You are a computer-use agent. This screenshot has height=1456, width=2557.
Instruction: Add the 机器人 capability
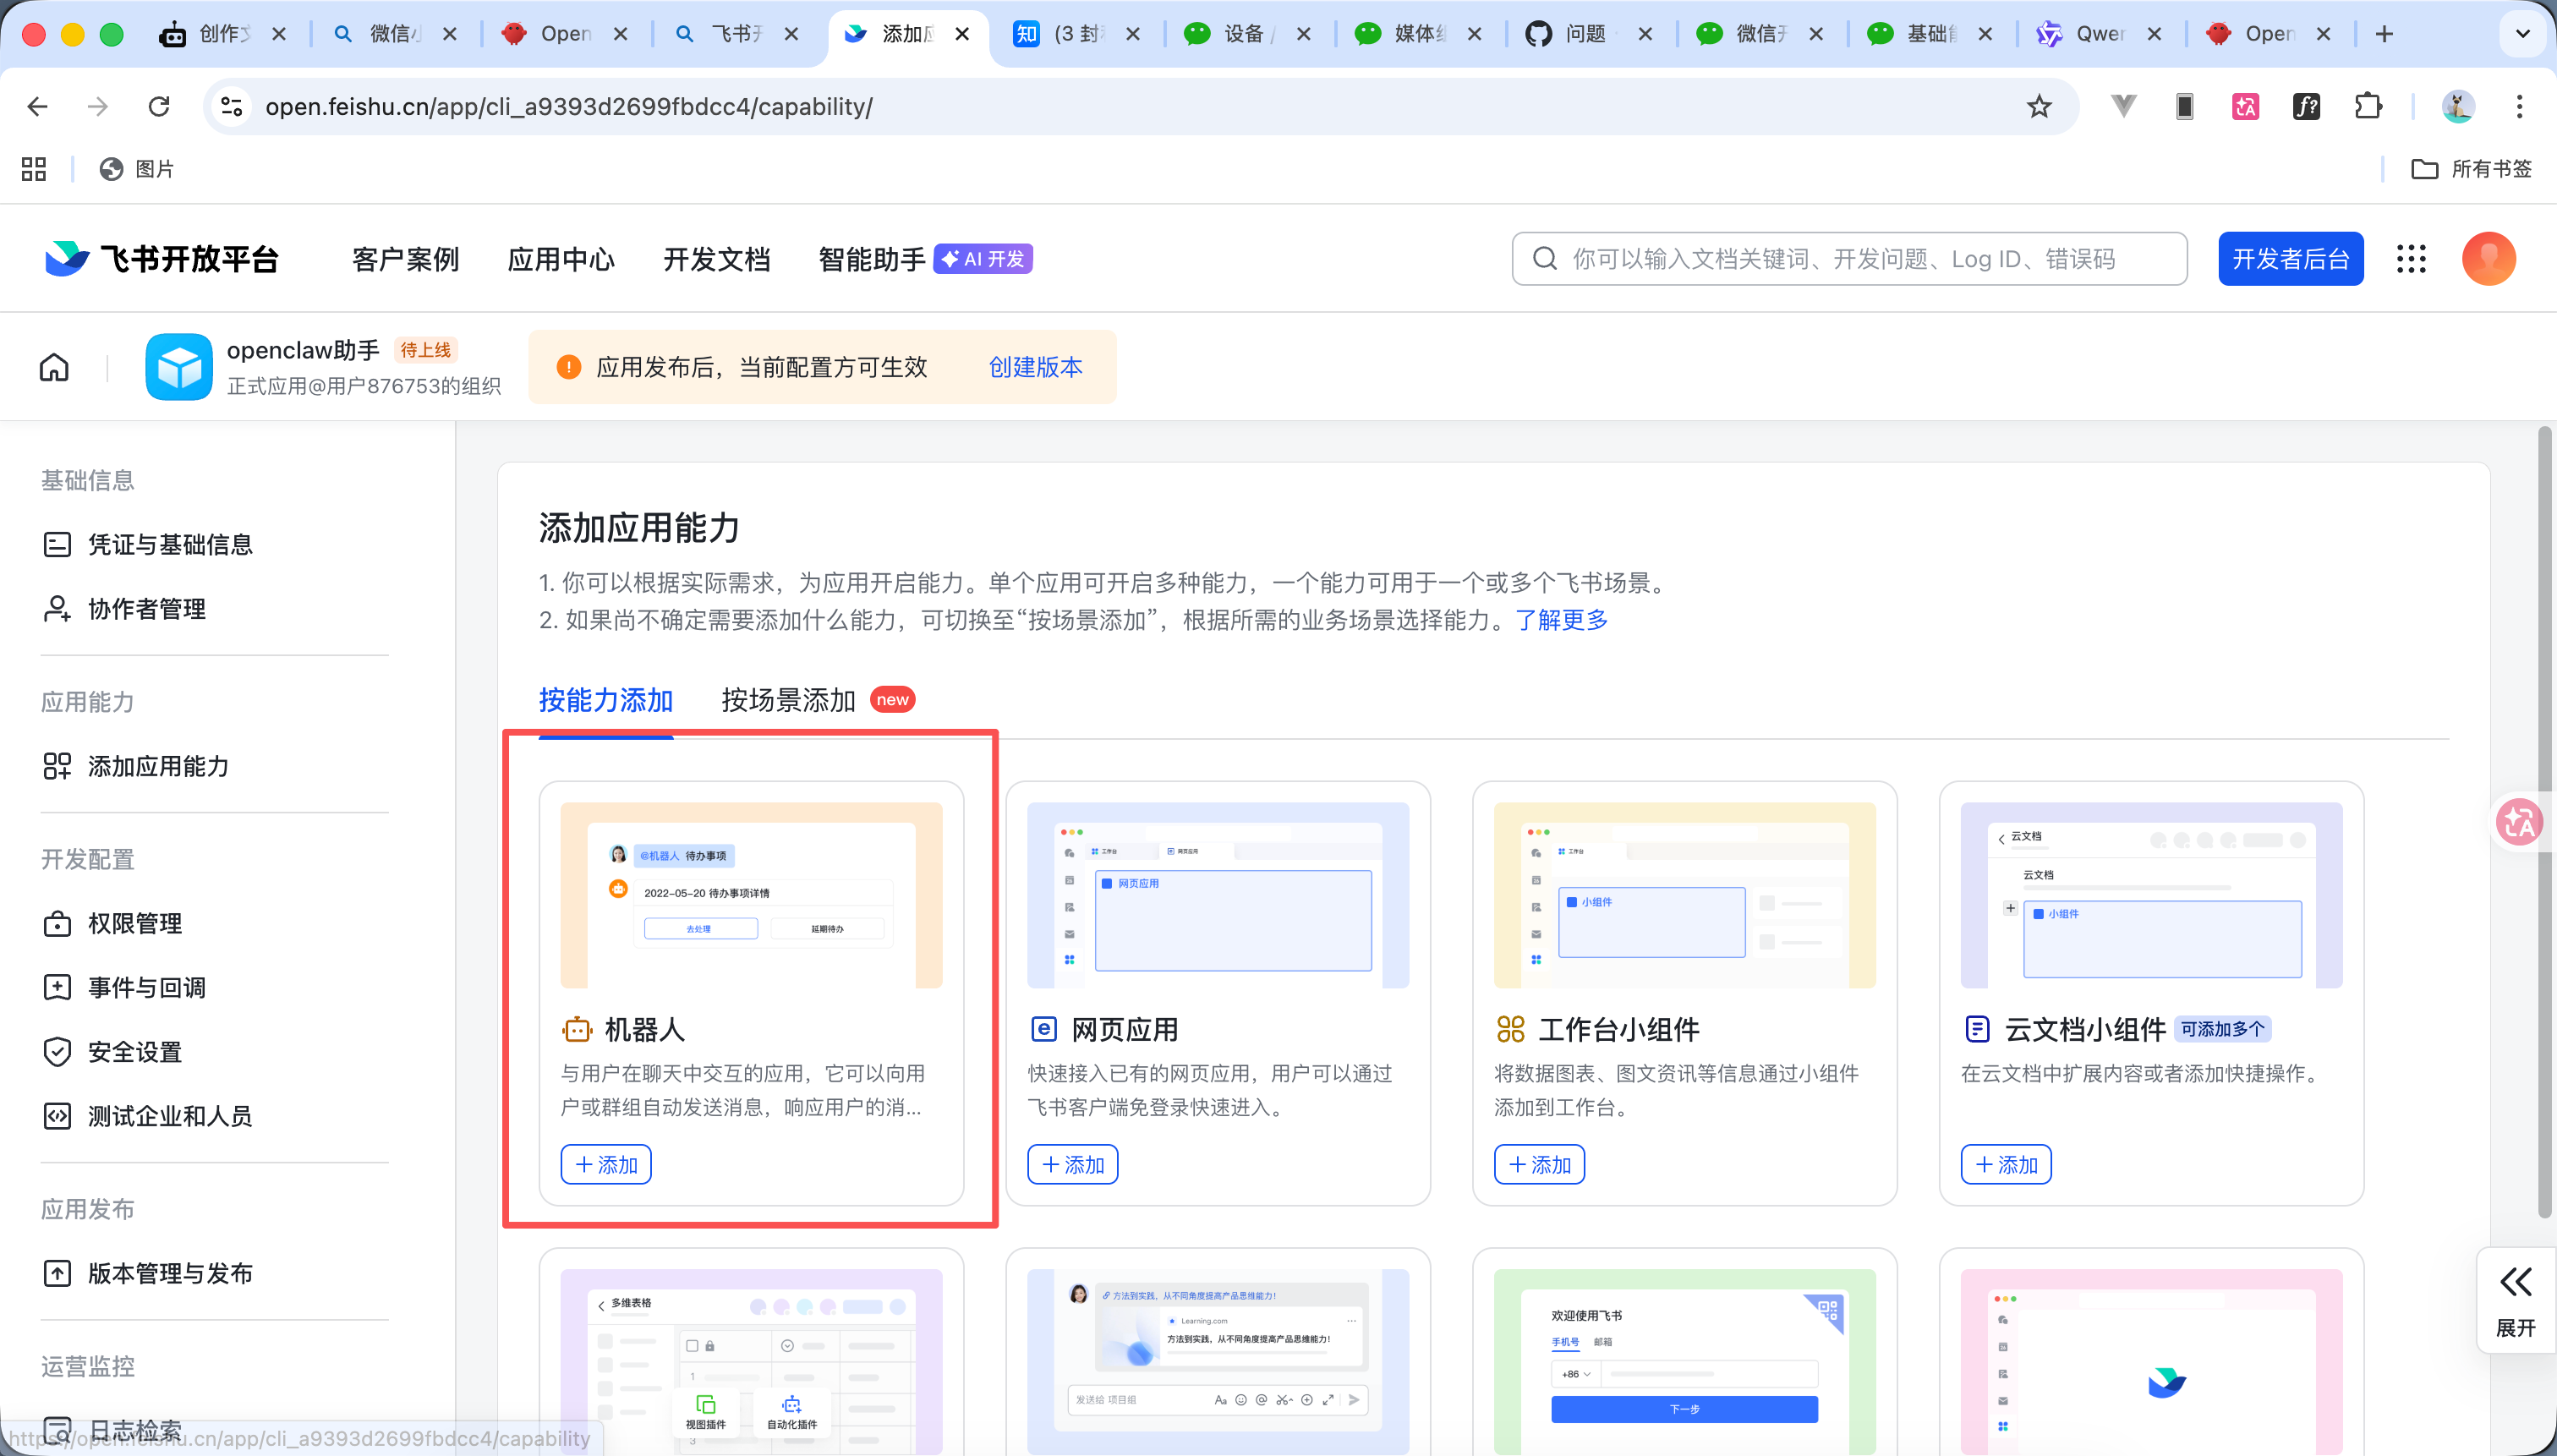pos(605,1163)
